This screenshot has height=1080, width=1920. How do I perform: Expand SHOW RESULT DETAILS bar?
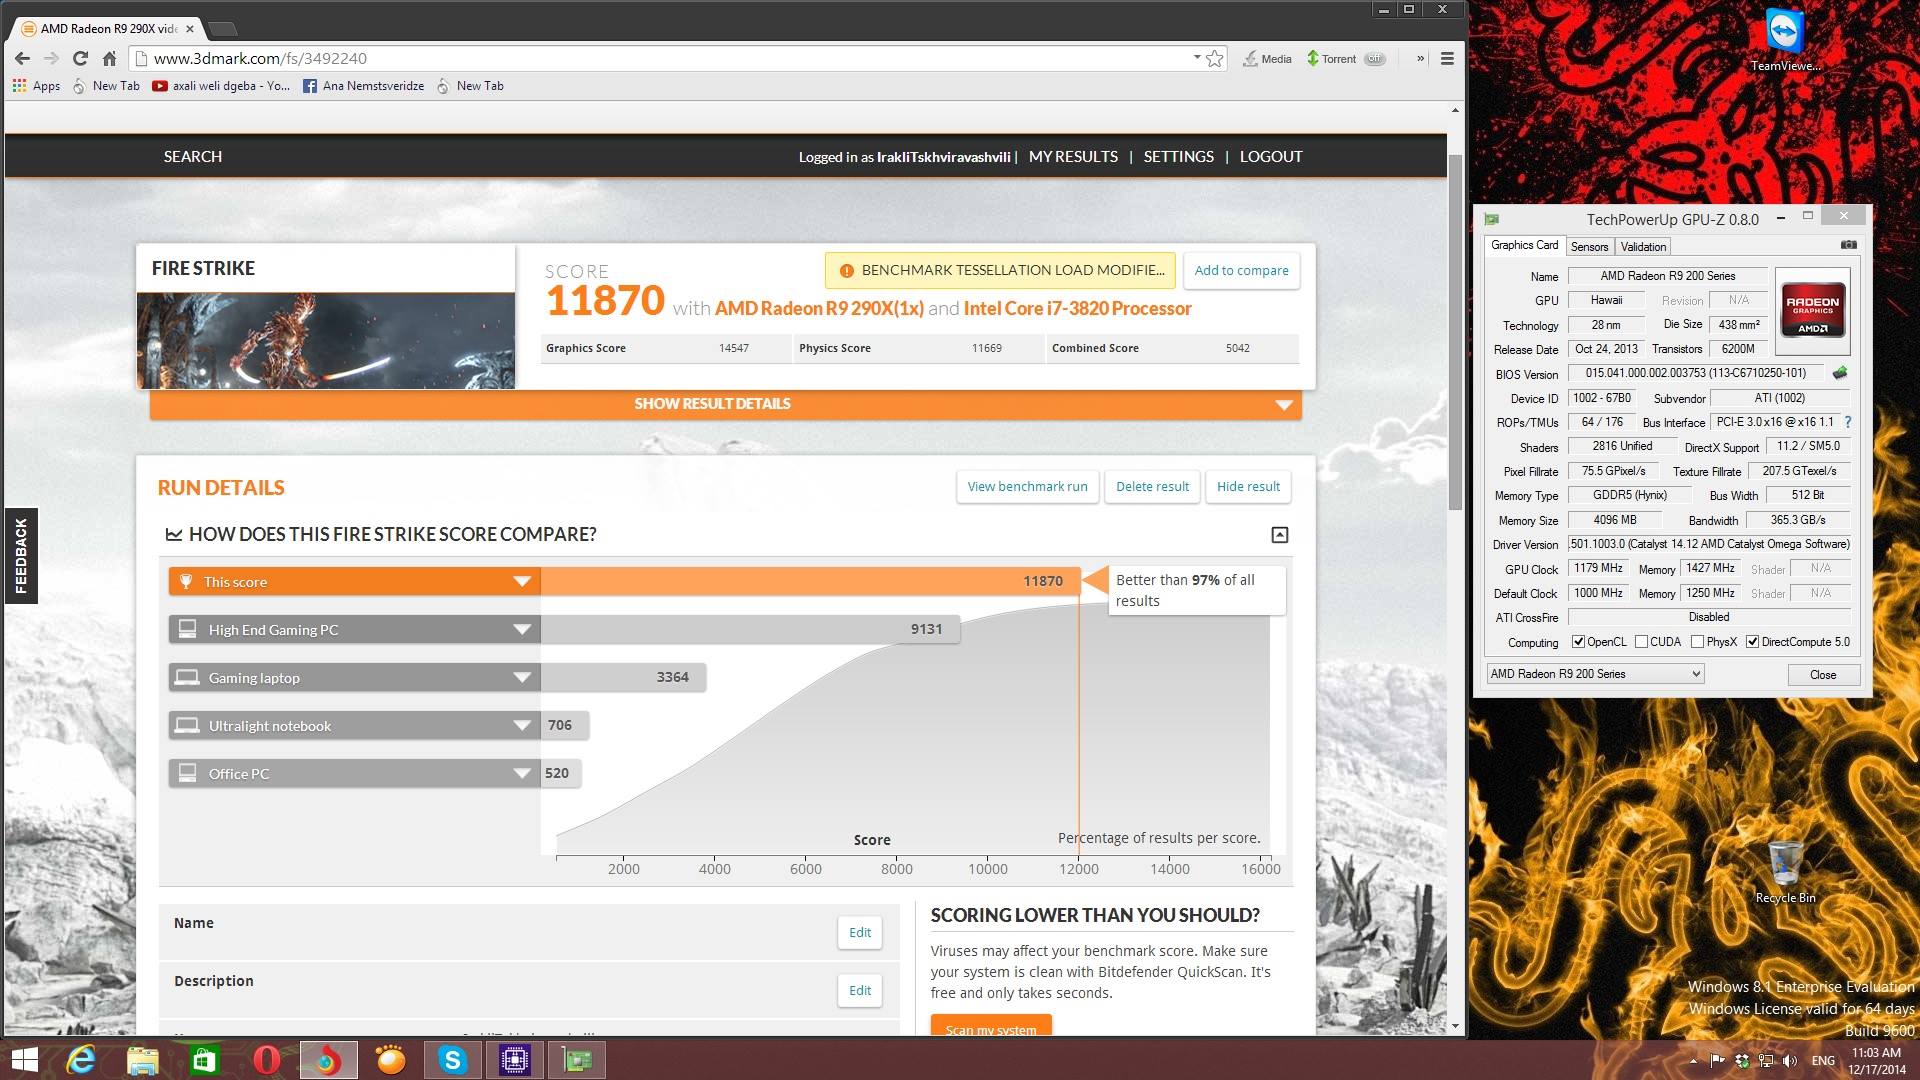[726, 404]
